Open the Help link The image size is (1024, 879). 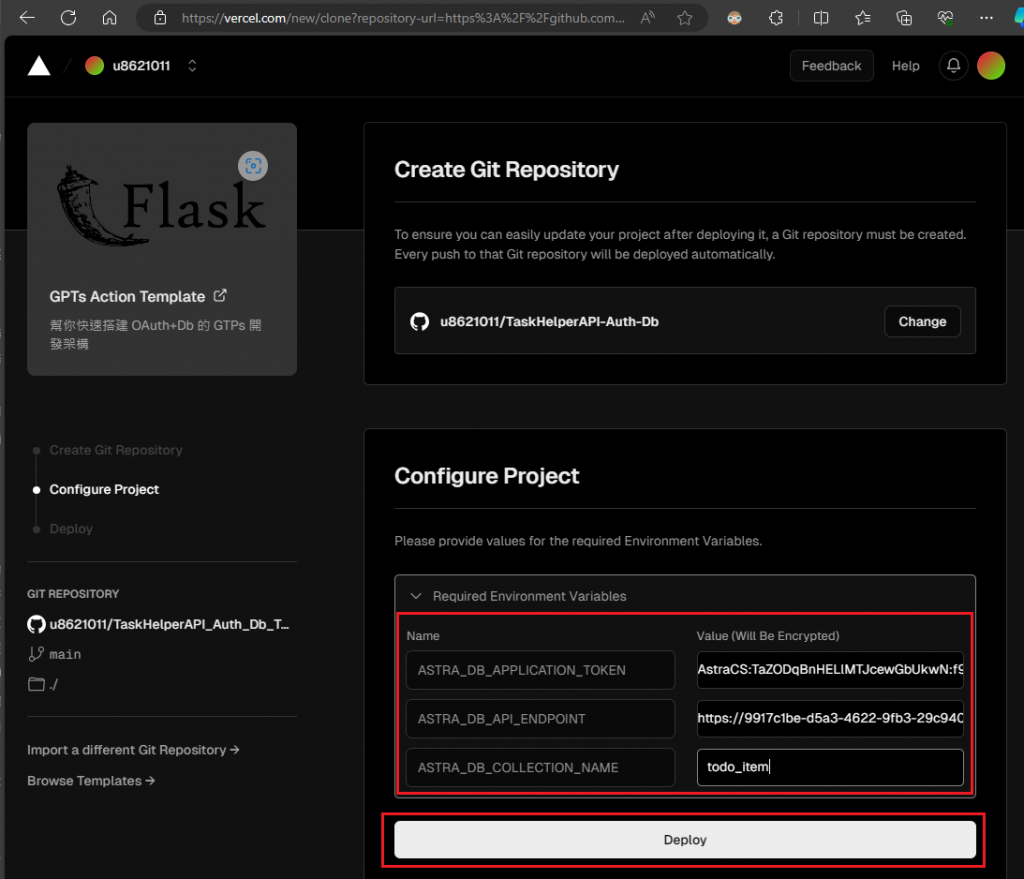905,66
